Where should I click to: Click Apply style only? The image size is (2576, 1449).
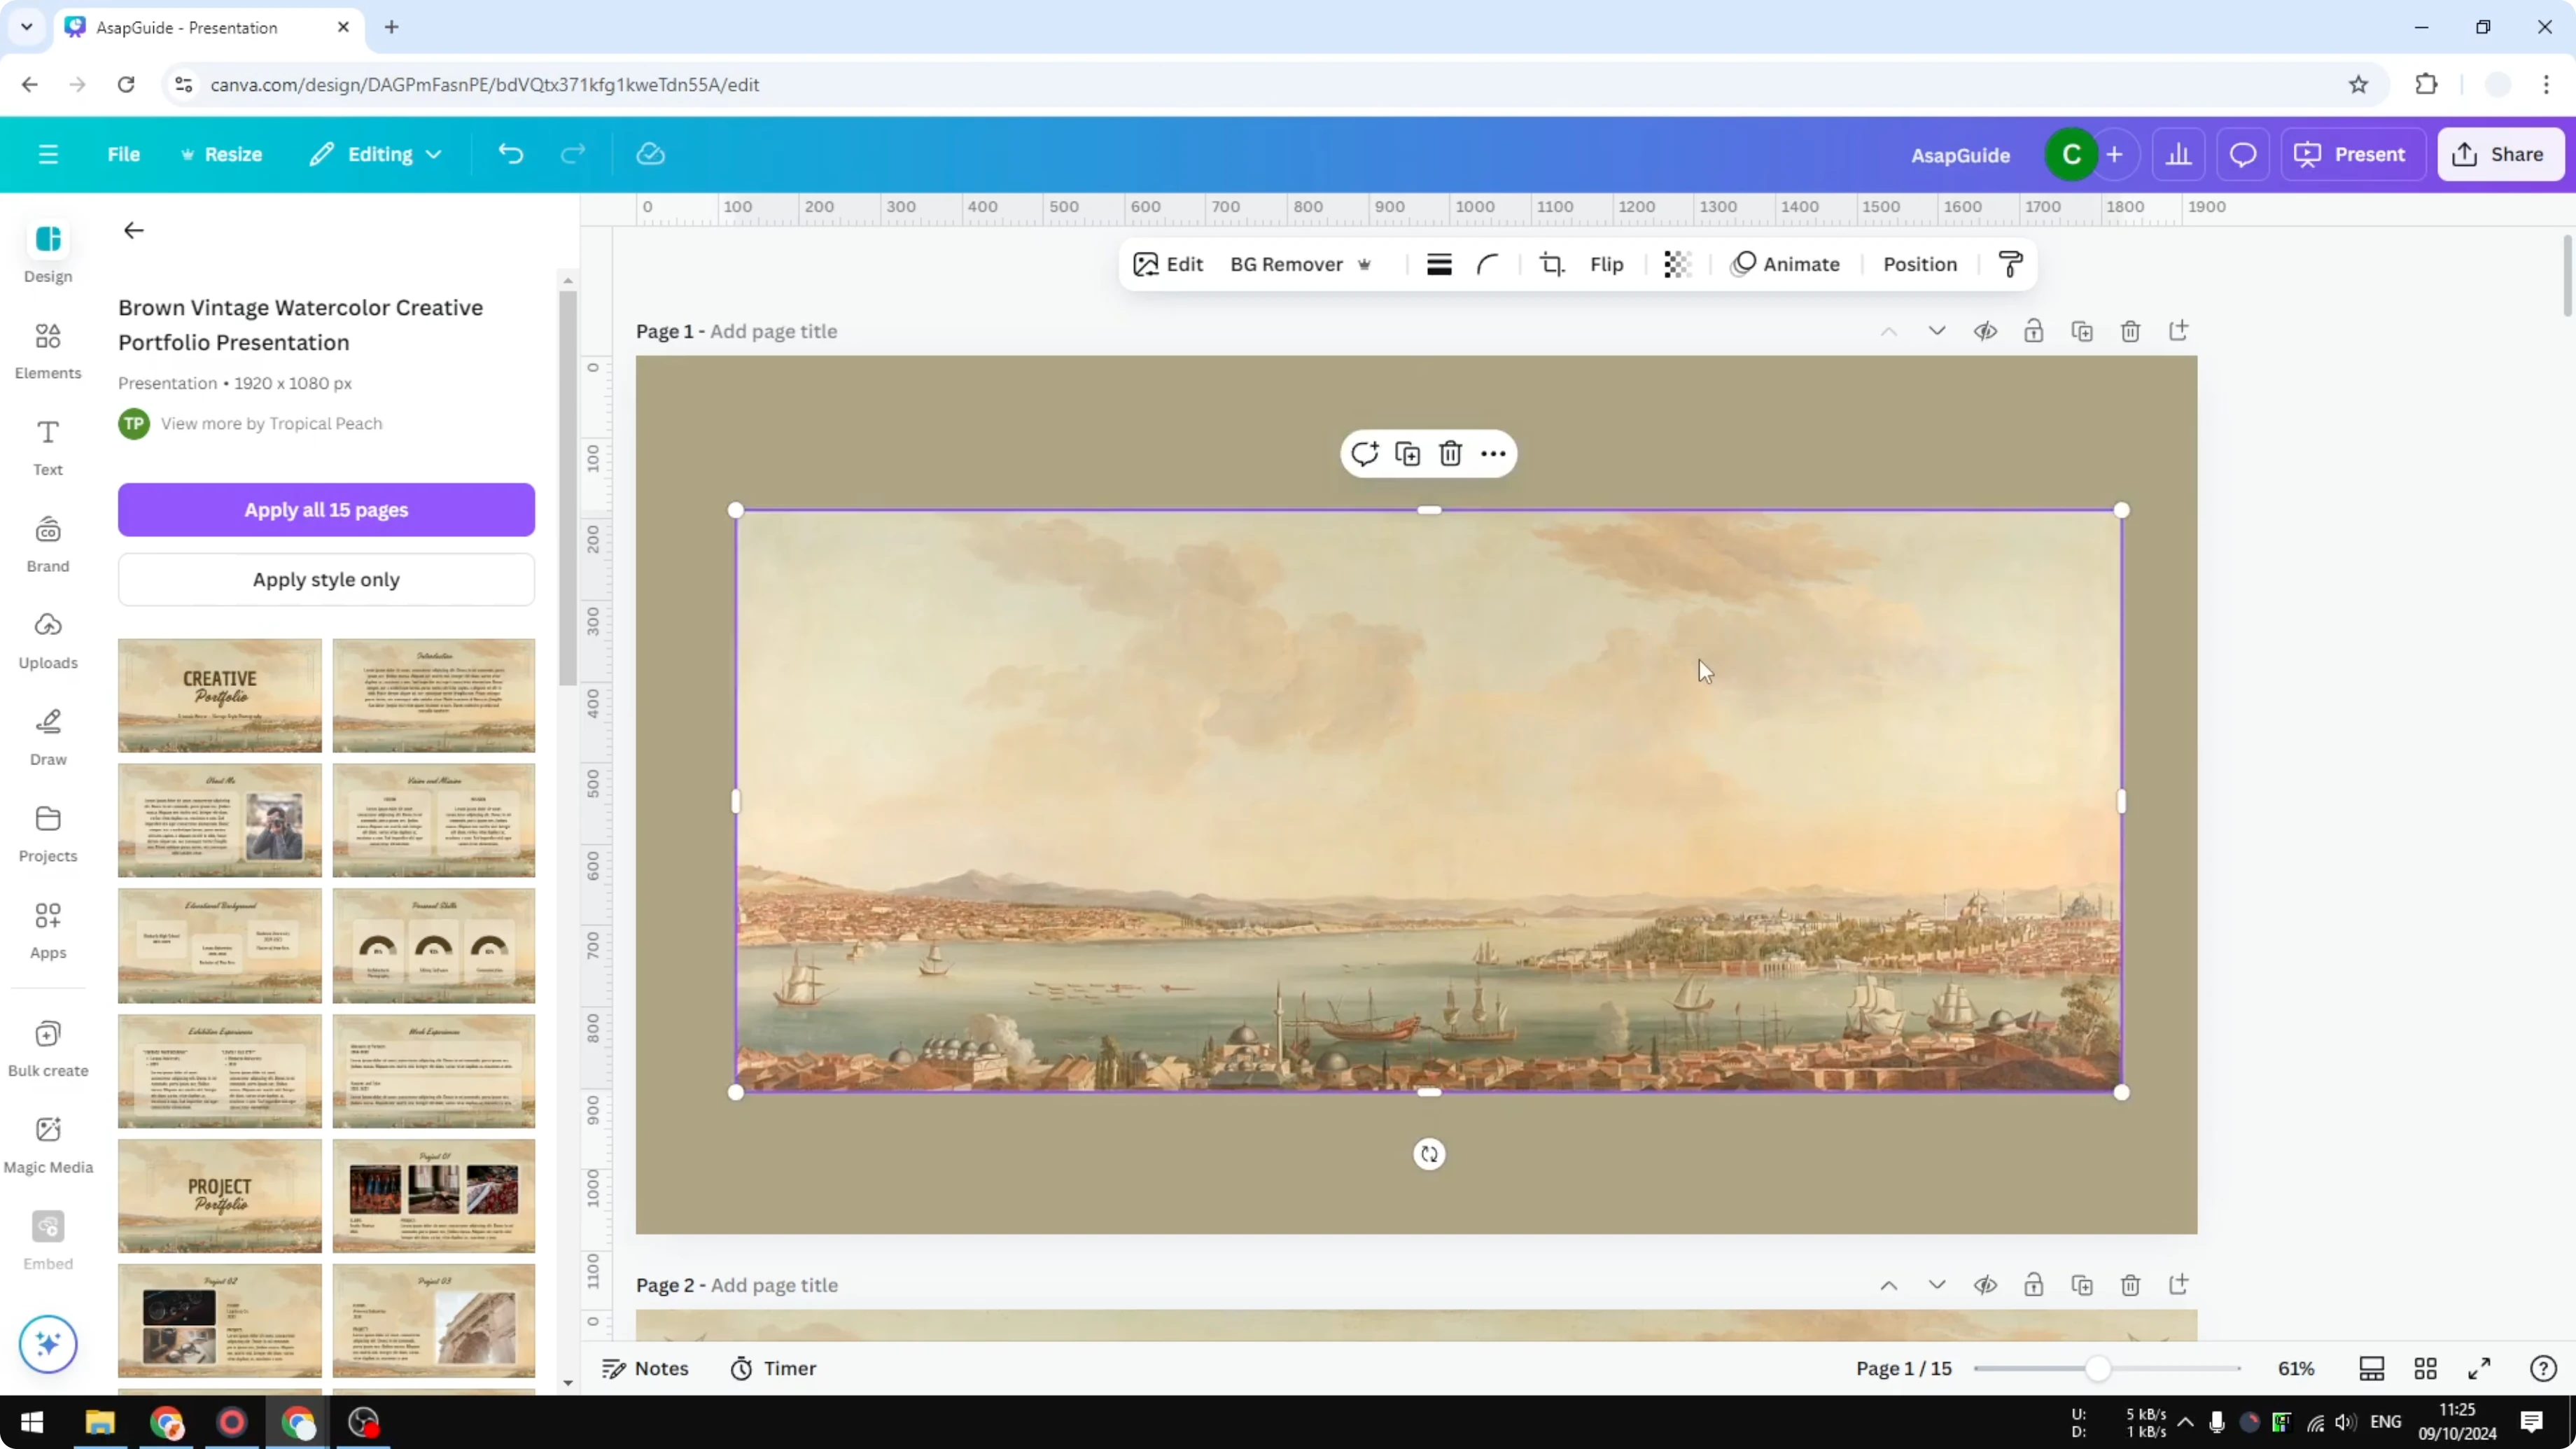pyautogui.click(x=326, y=579)
